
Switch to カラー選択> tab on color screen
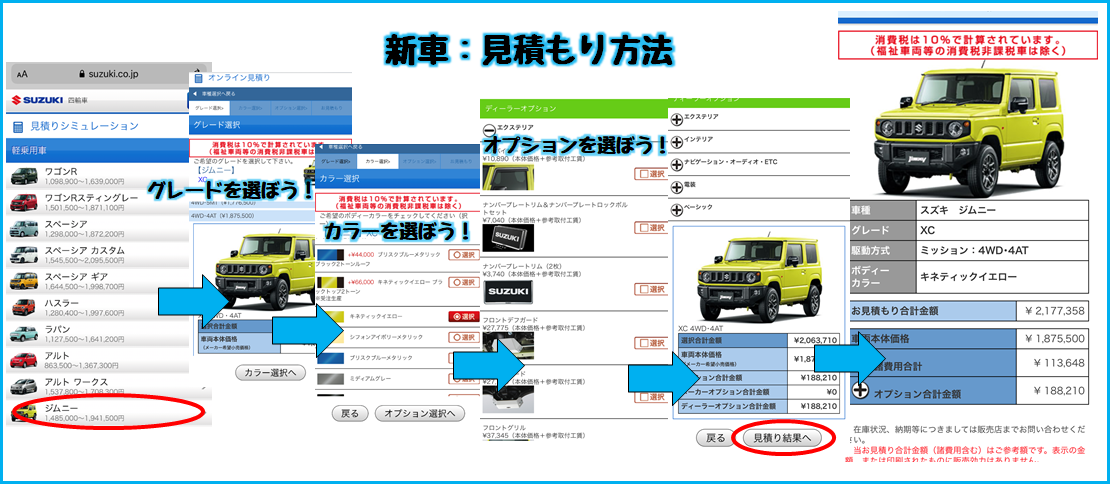click(x=379, y=162)
